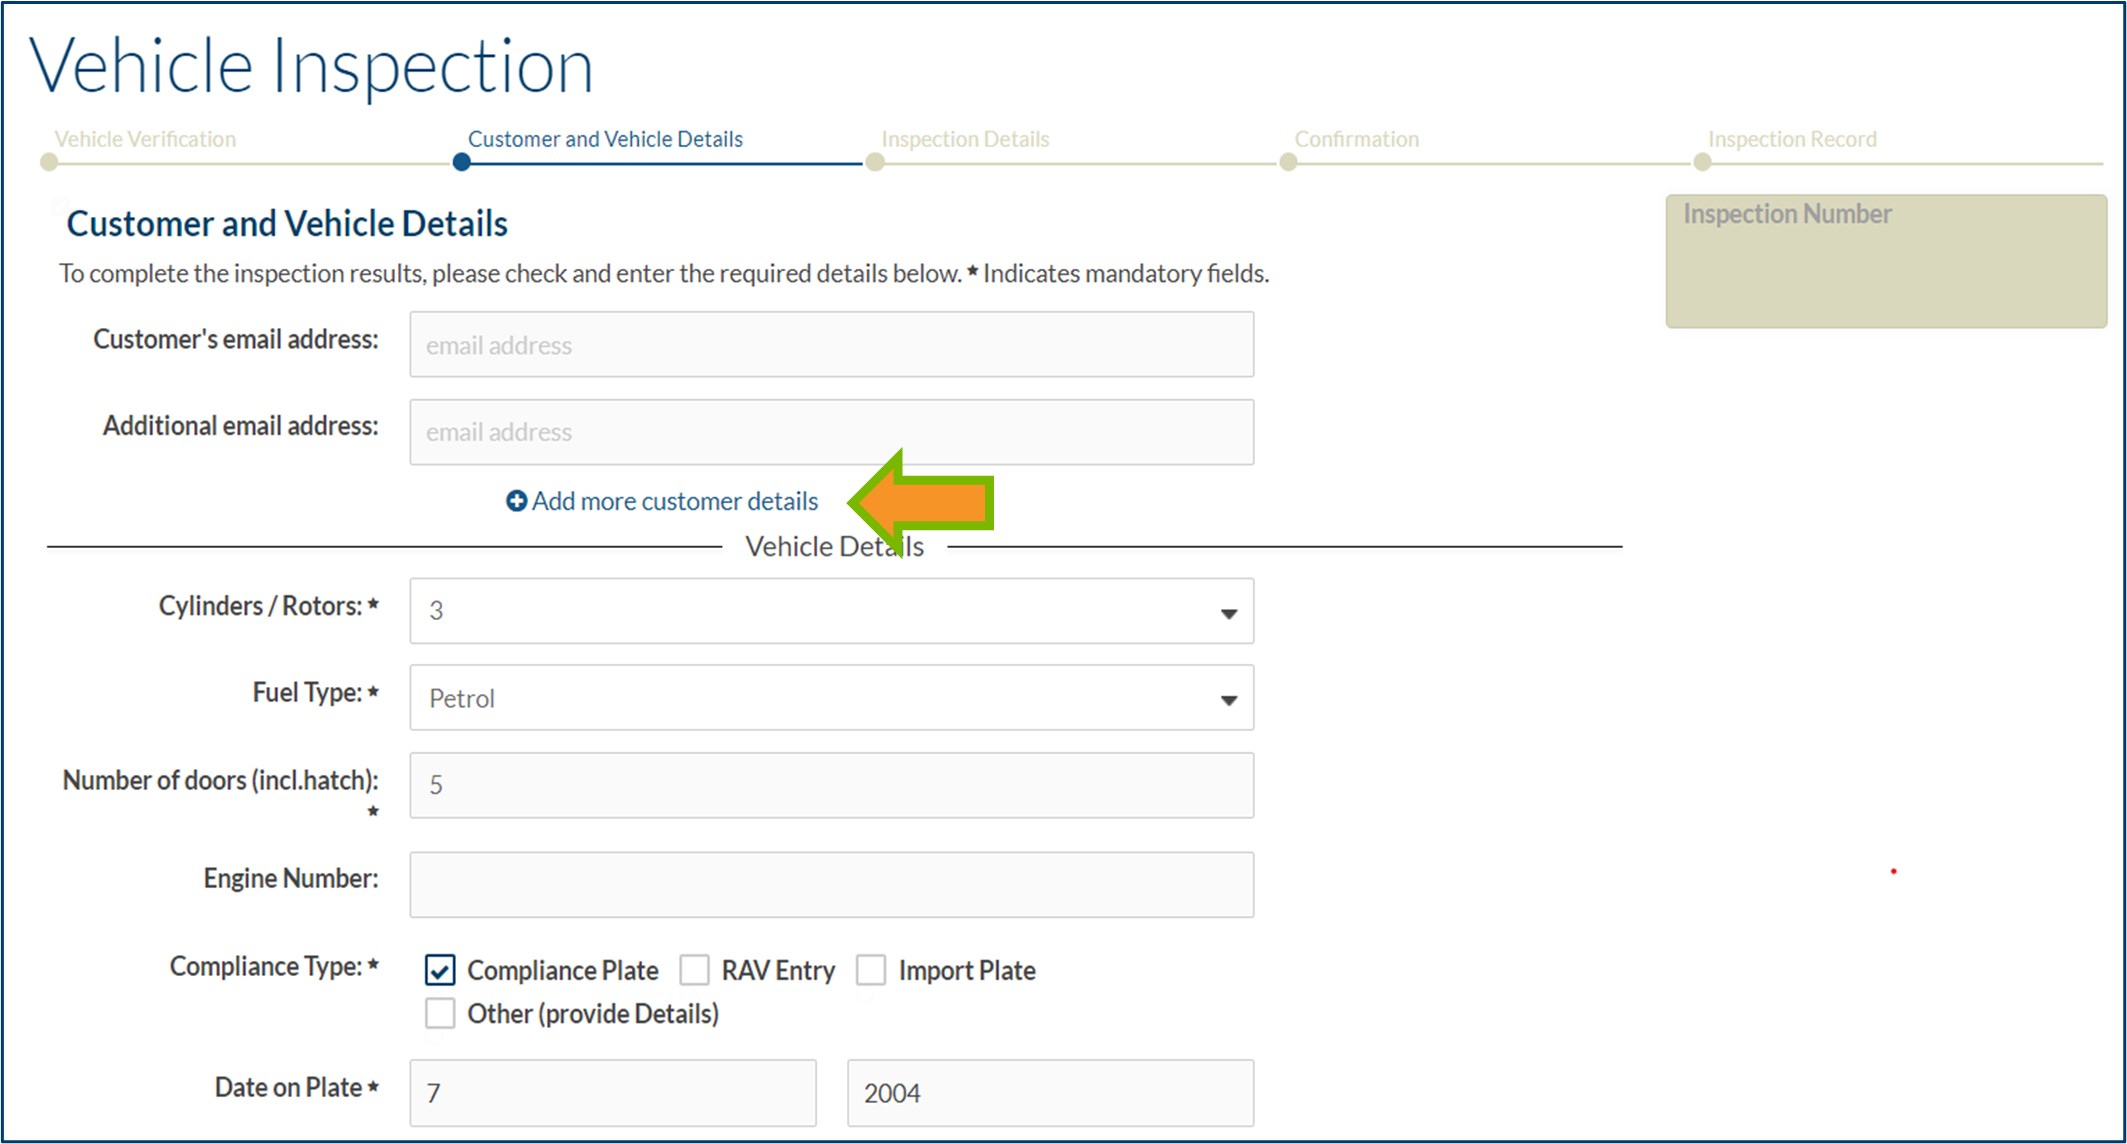Select the Engine Number text box
This screenshot has width=2127, height=1144.
tap(831, 885)
